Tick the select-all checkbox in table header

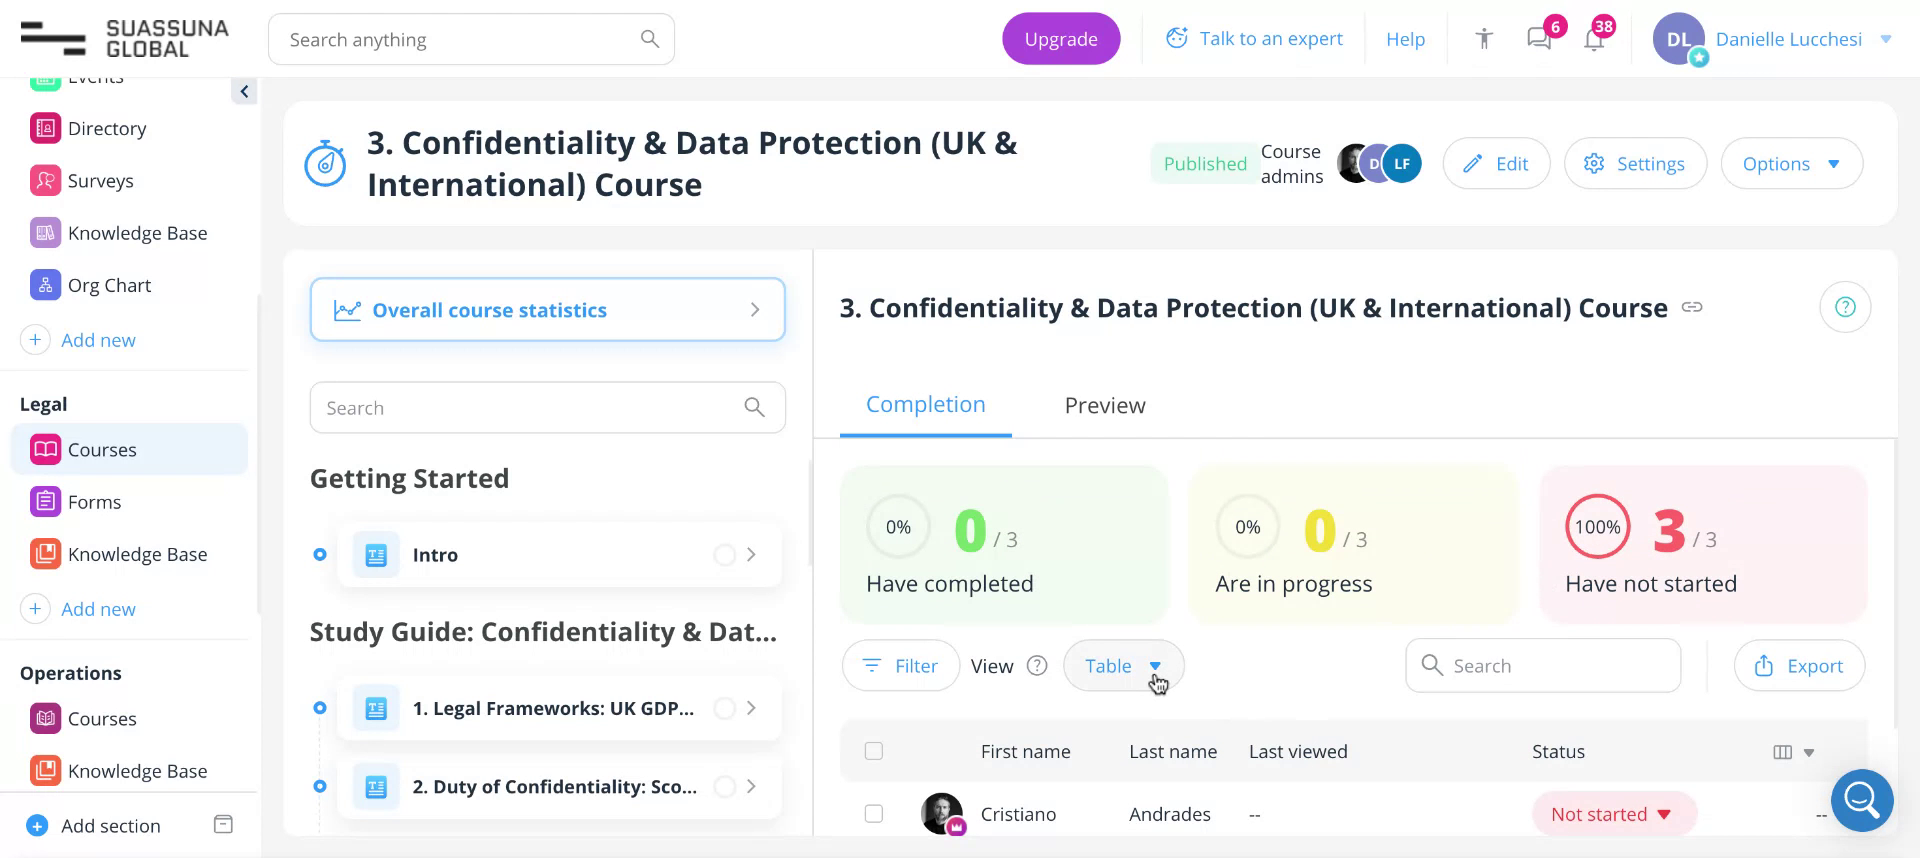pyautogui.click(x=874, y=751)
